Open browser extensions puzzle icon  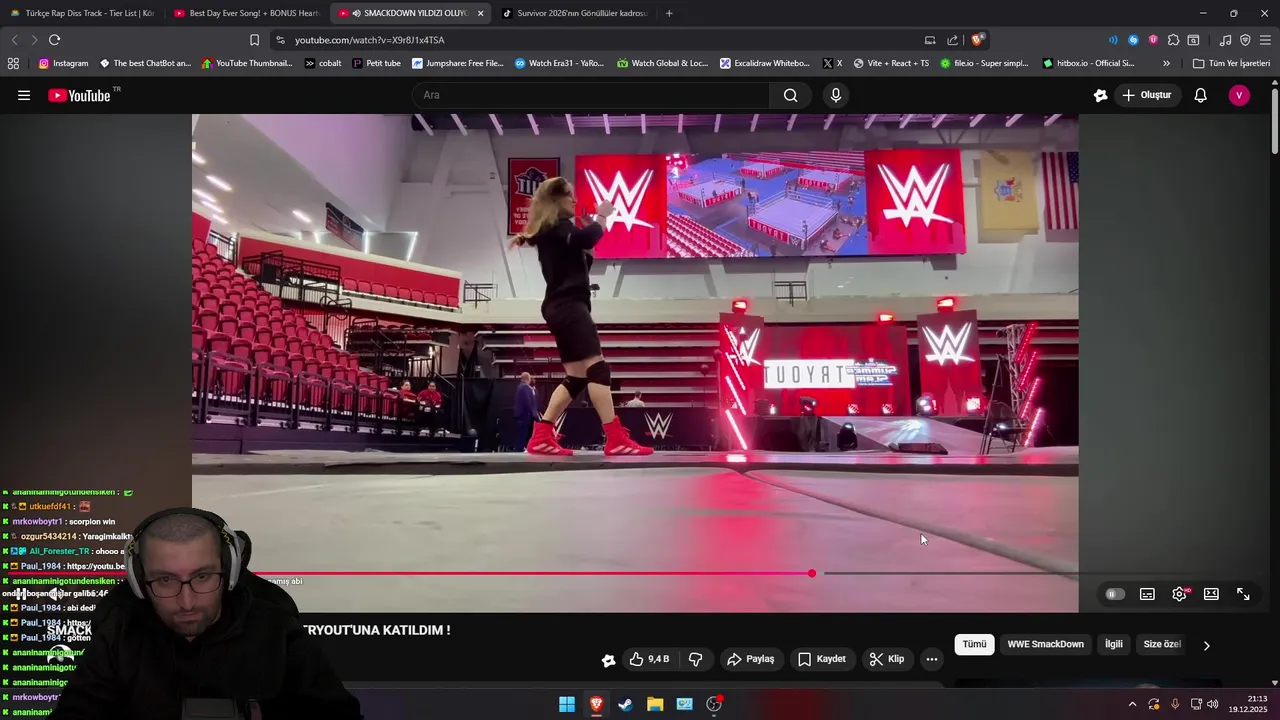coord(1173,40)
